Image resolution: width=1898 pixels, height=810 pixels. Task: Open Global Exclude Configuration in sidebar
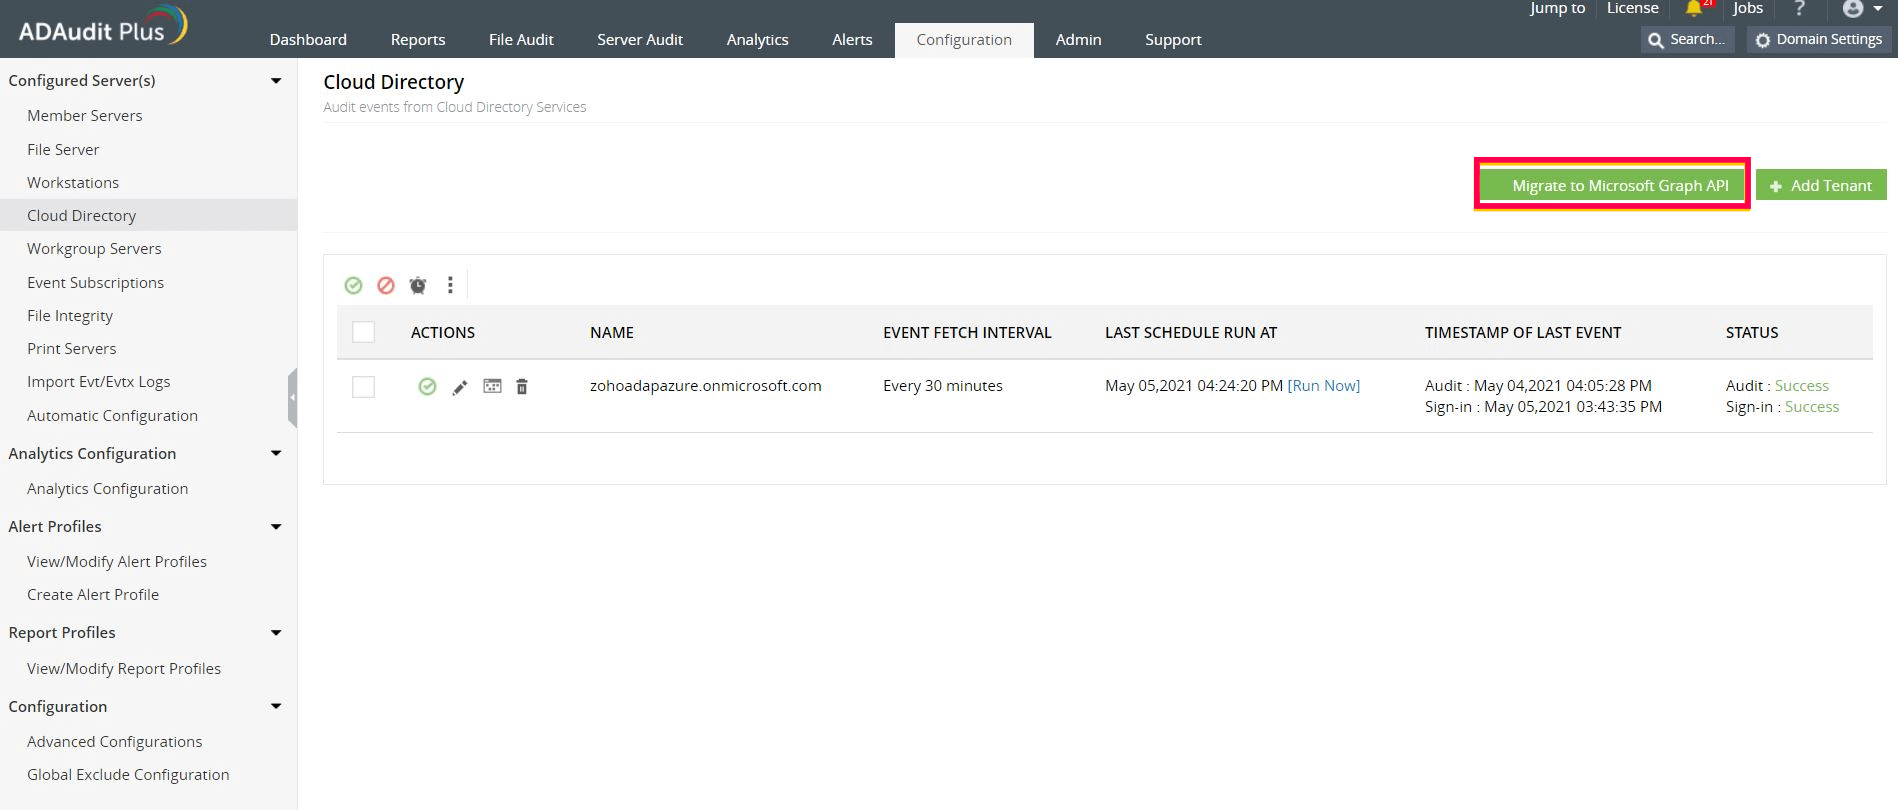point(128,775)
